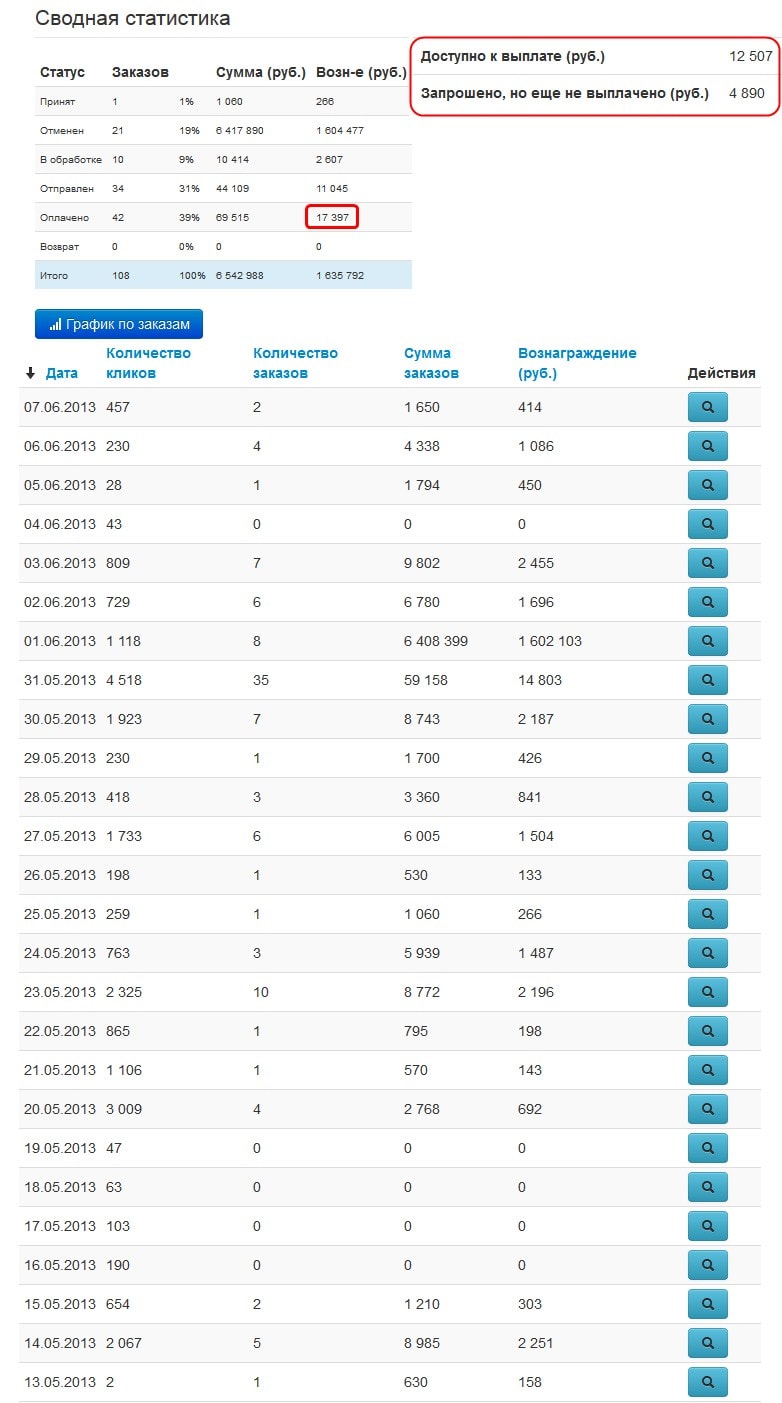The image size is (782, 1403).
Task: Click search icon for 27.05.2013 row
Action: [707, 836]
